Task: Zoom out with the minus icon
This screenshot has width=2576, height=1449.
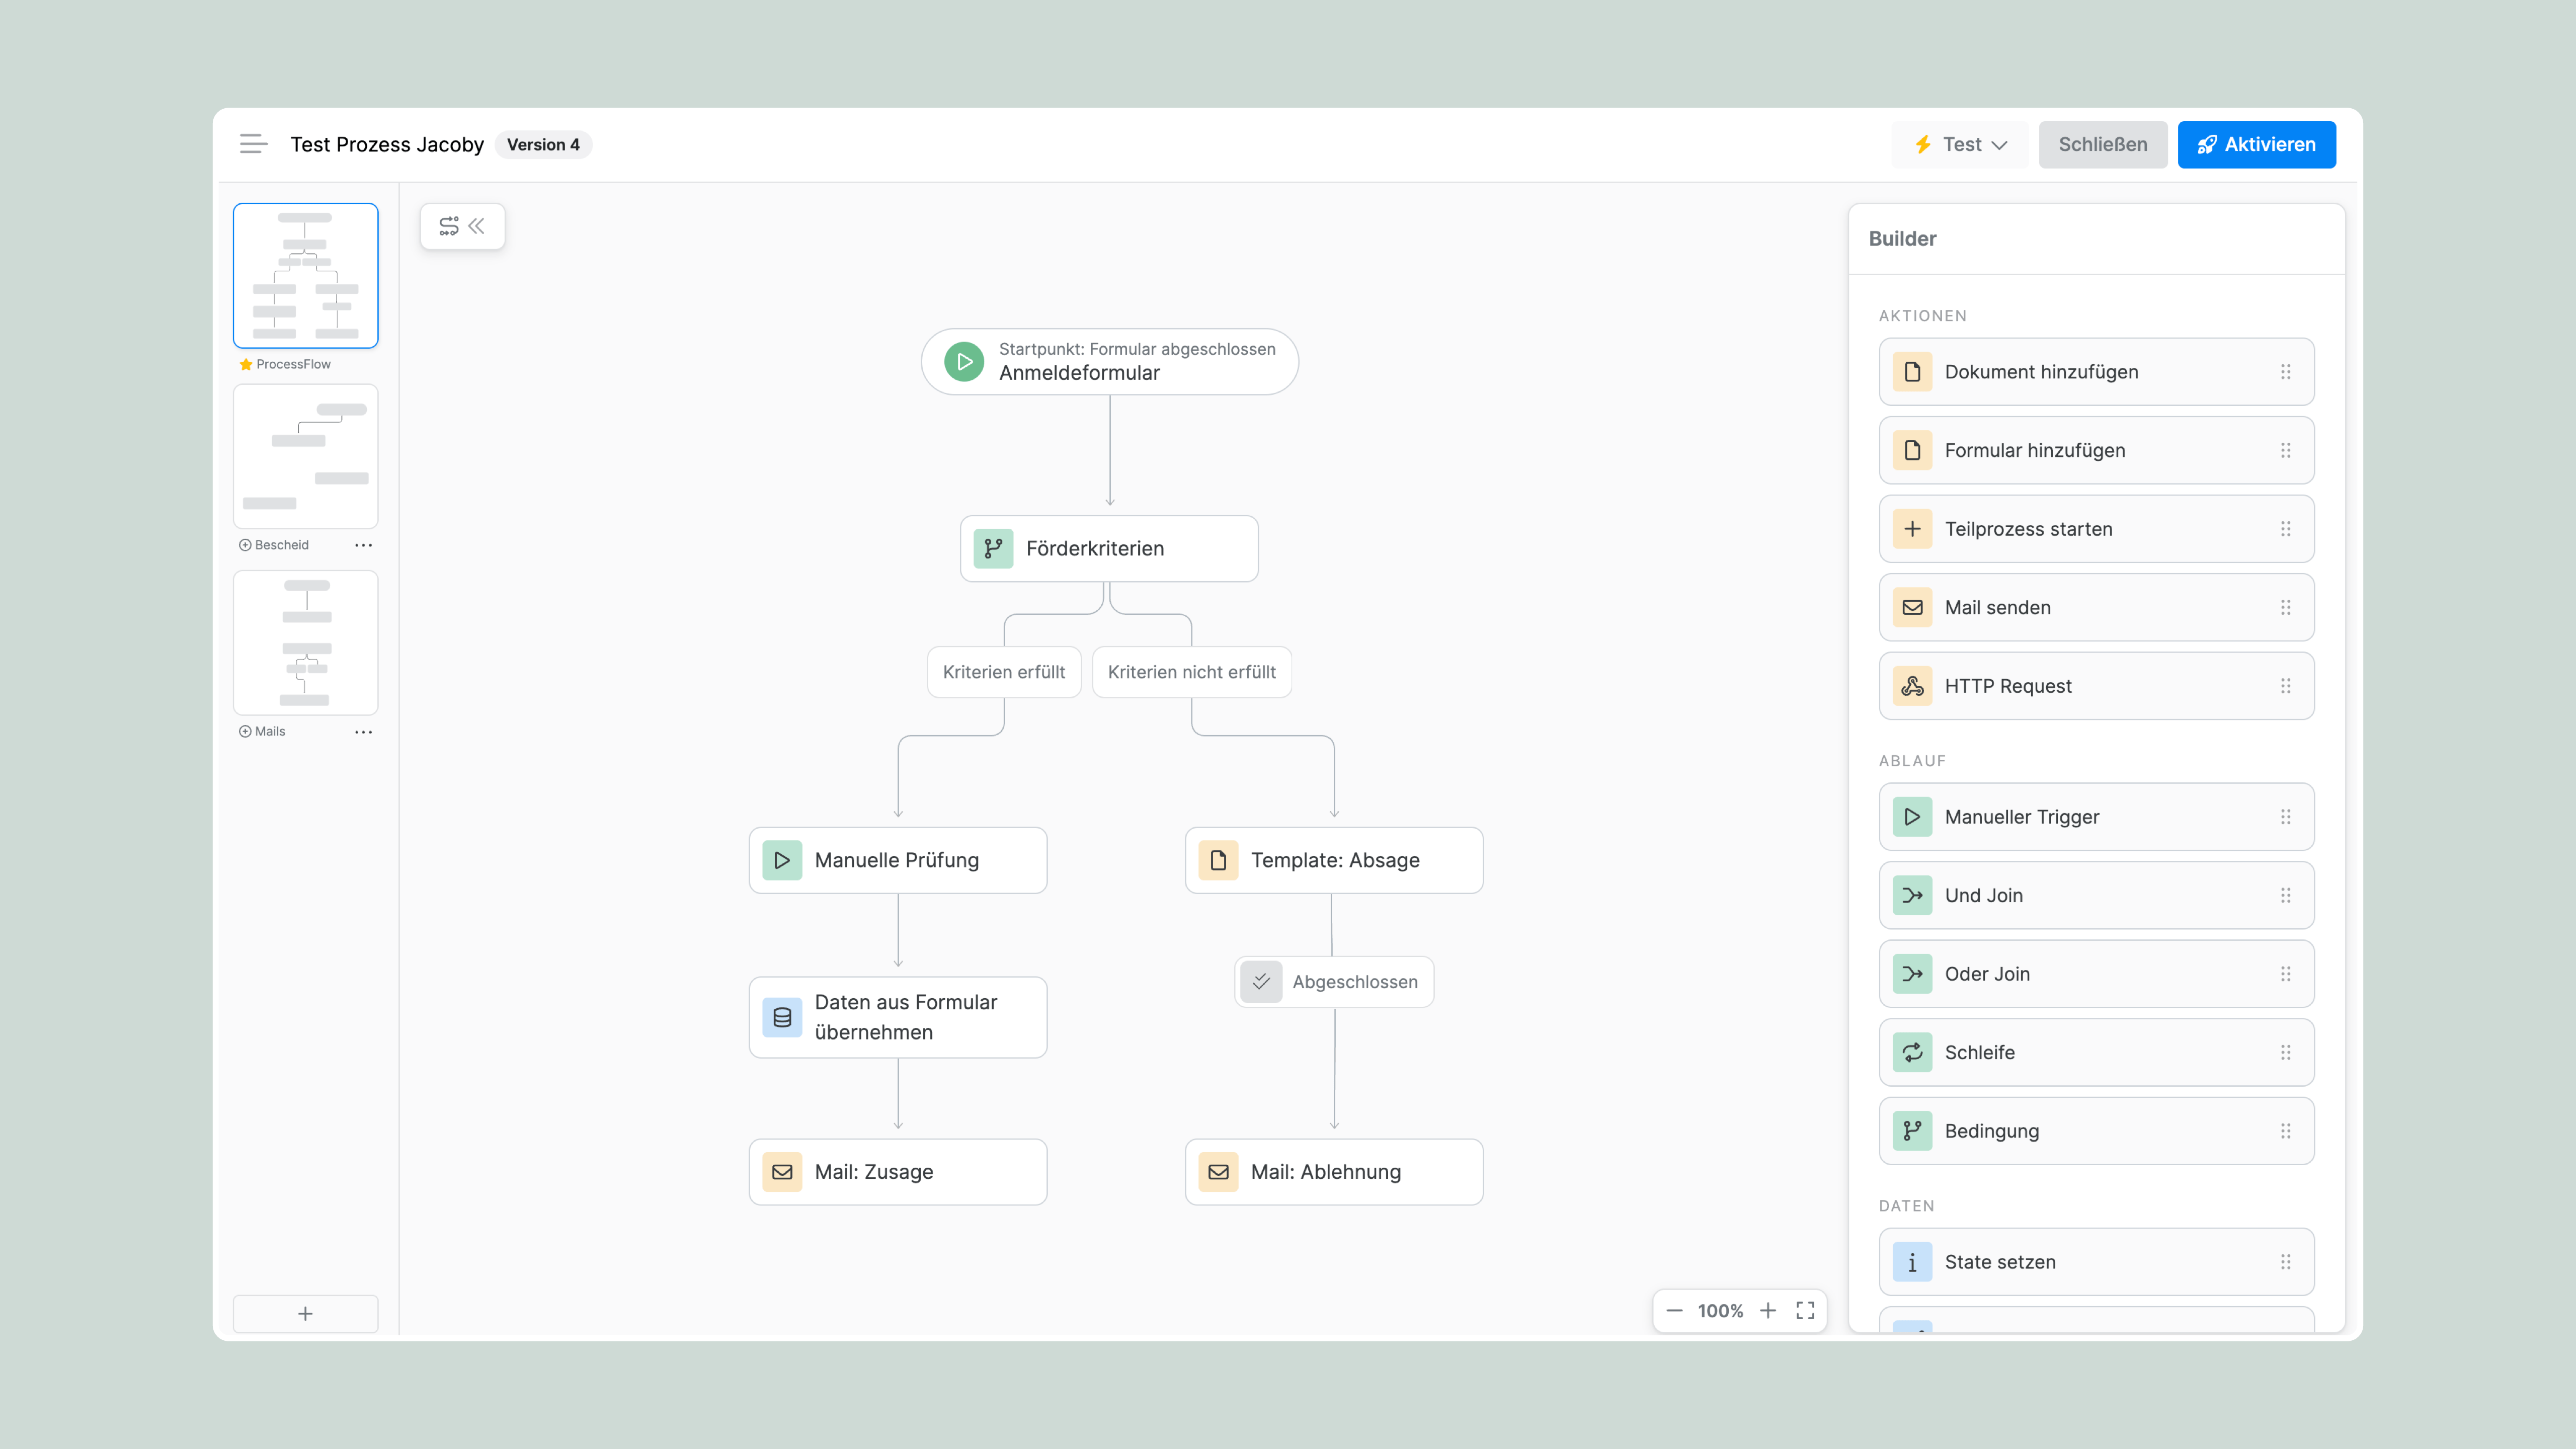Action: (1674, 1310)
